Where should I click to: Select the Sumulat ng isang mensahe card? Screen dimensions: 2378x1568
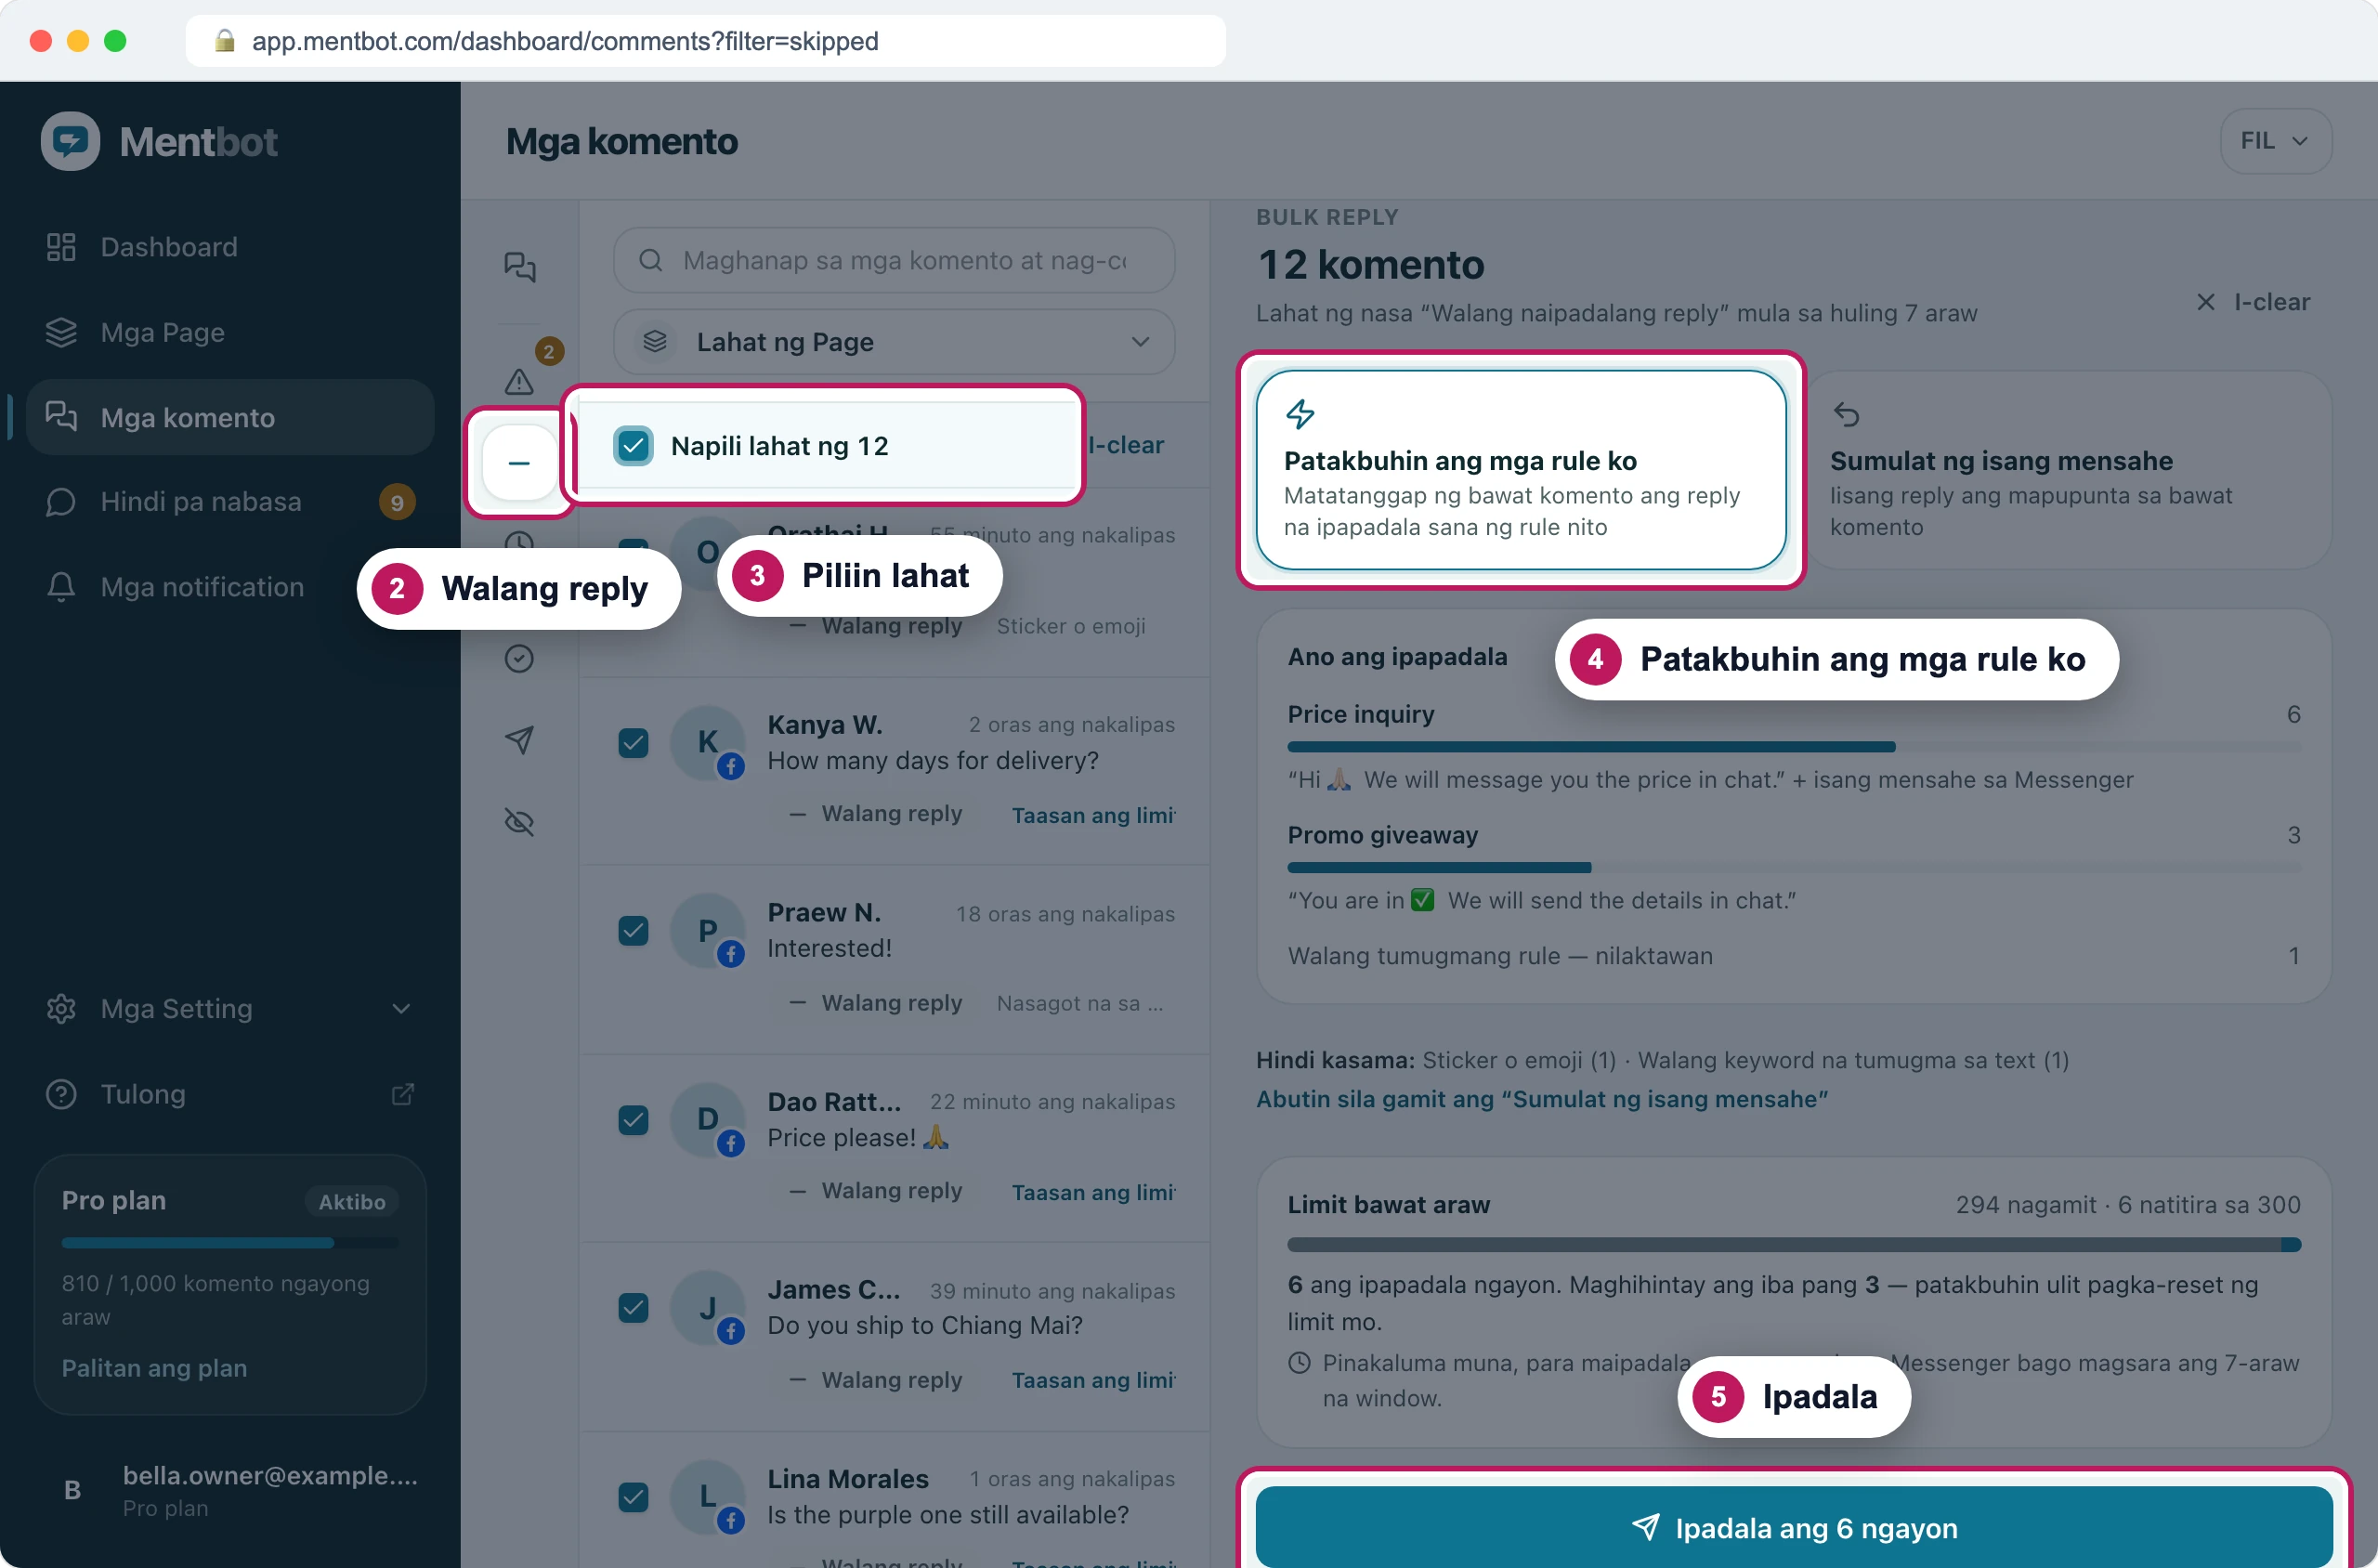(x=2068, y=470)
